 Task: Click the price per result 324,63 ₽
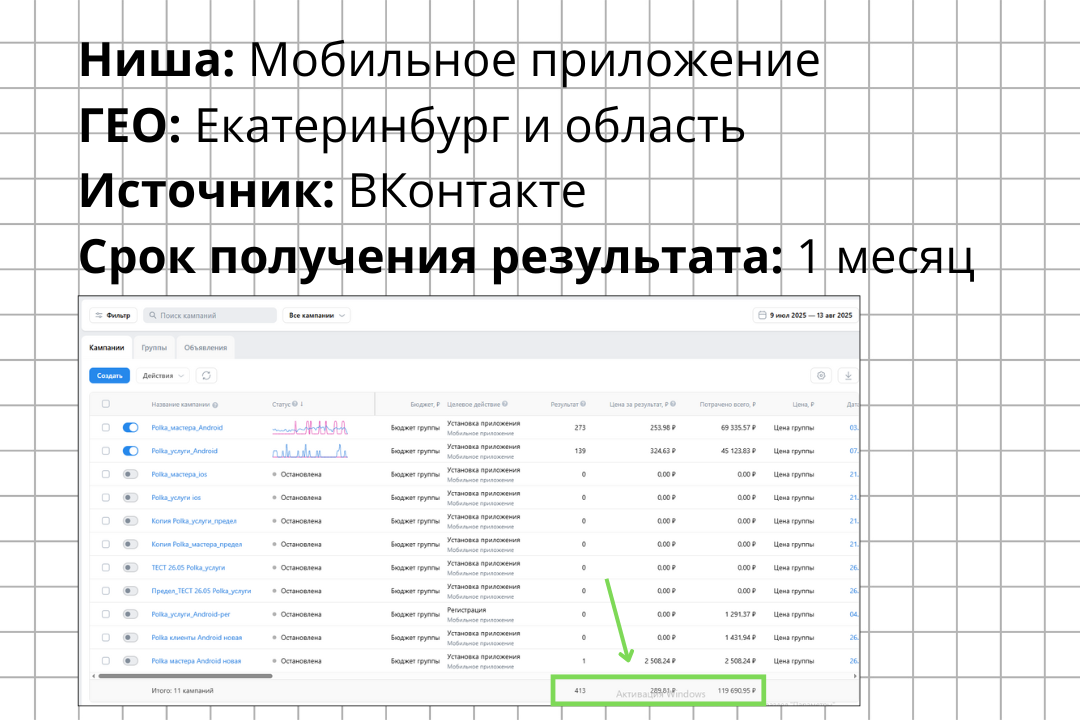[663, 451]
